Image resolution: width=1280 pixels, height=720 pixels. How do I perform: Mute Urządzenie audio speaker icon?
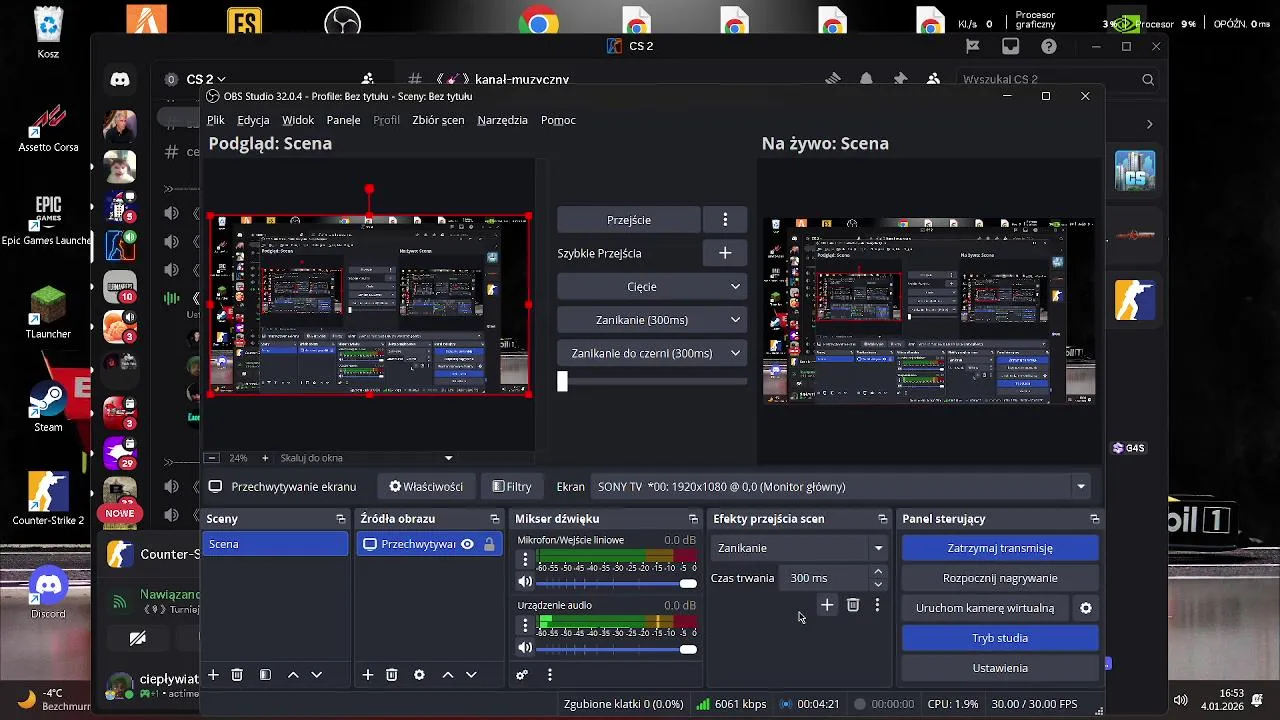click(x=525, y=649)
